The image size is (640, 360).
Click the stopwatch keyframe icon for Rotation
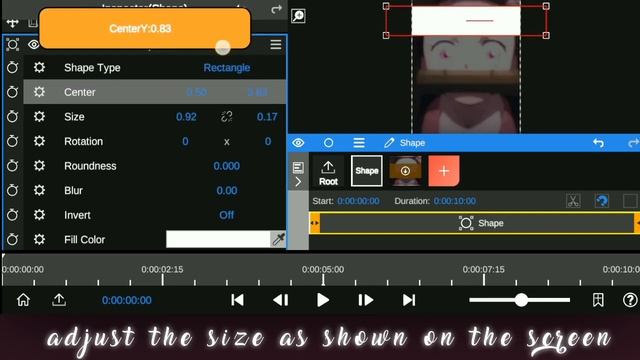point(12,141)
